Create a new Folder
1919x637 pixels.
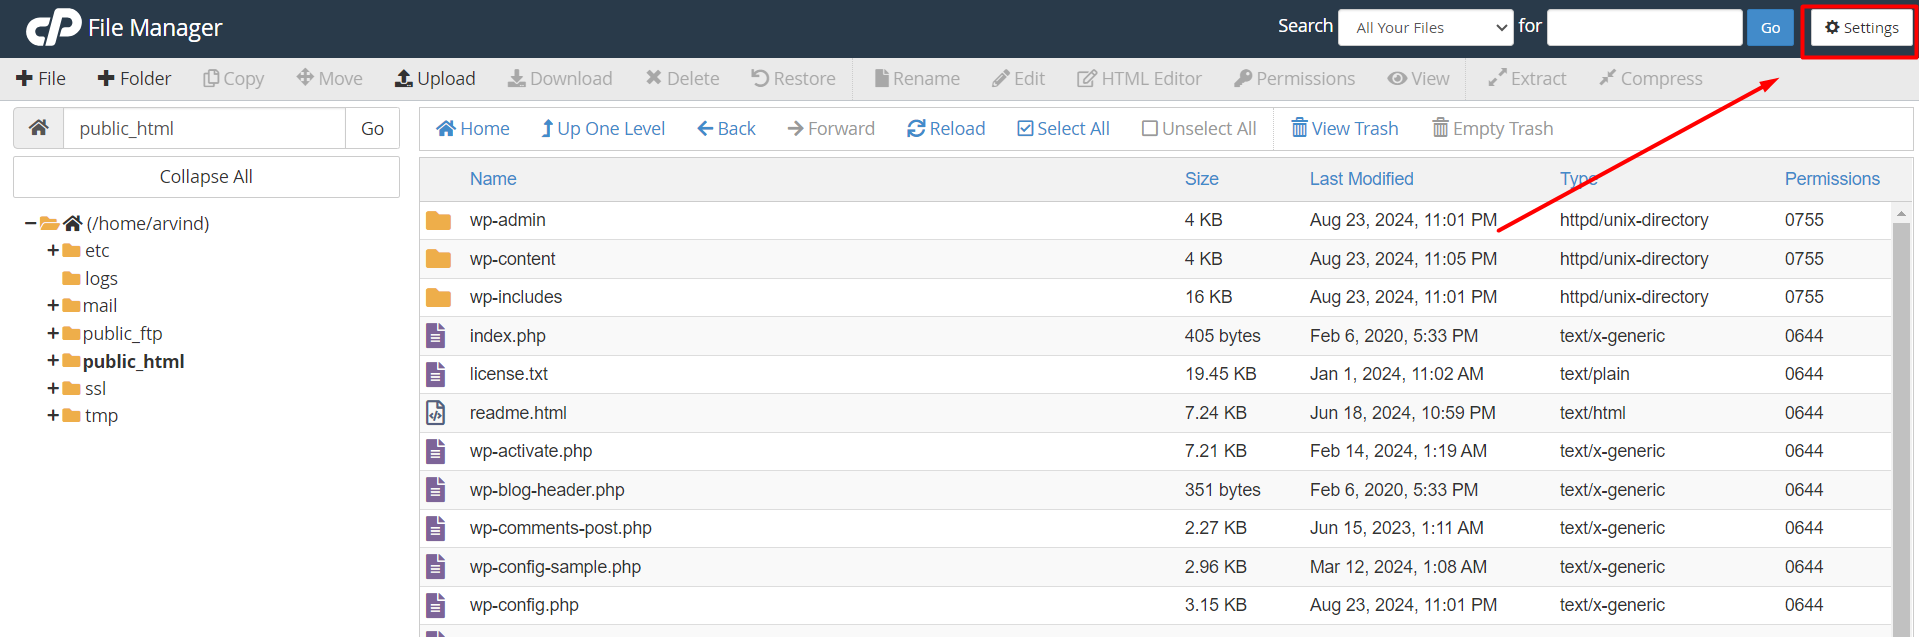tap(134, 78)
